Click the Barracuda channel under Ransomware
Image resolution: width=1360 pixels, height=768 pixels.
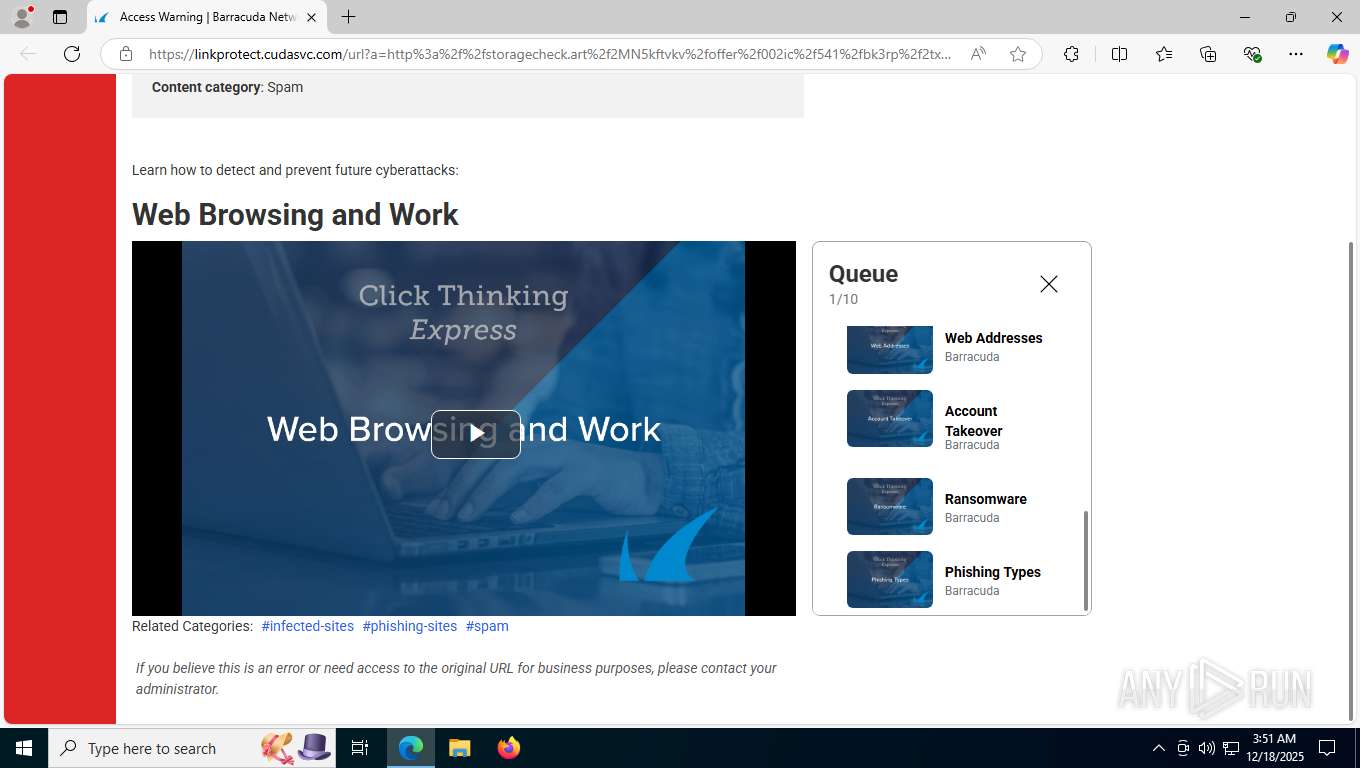pos(972,518)
